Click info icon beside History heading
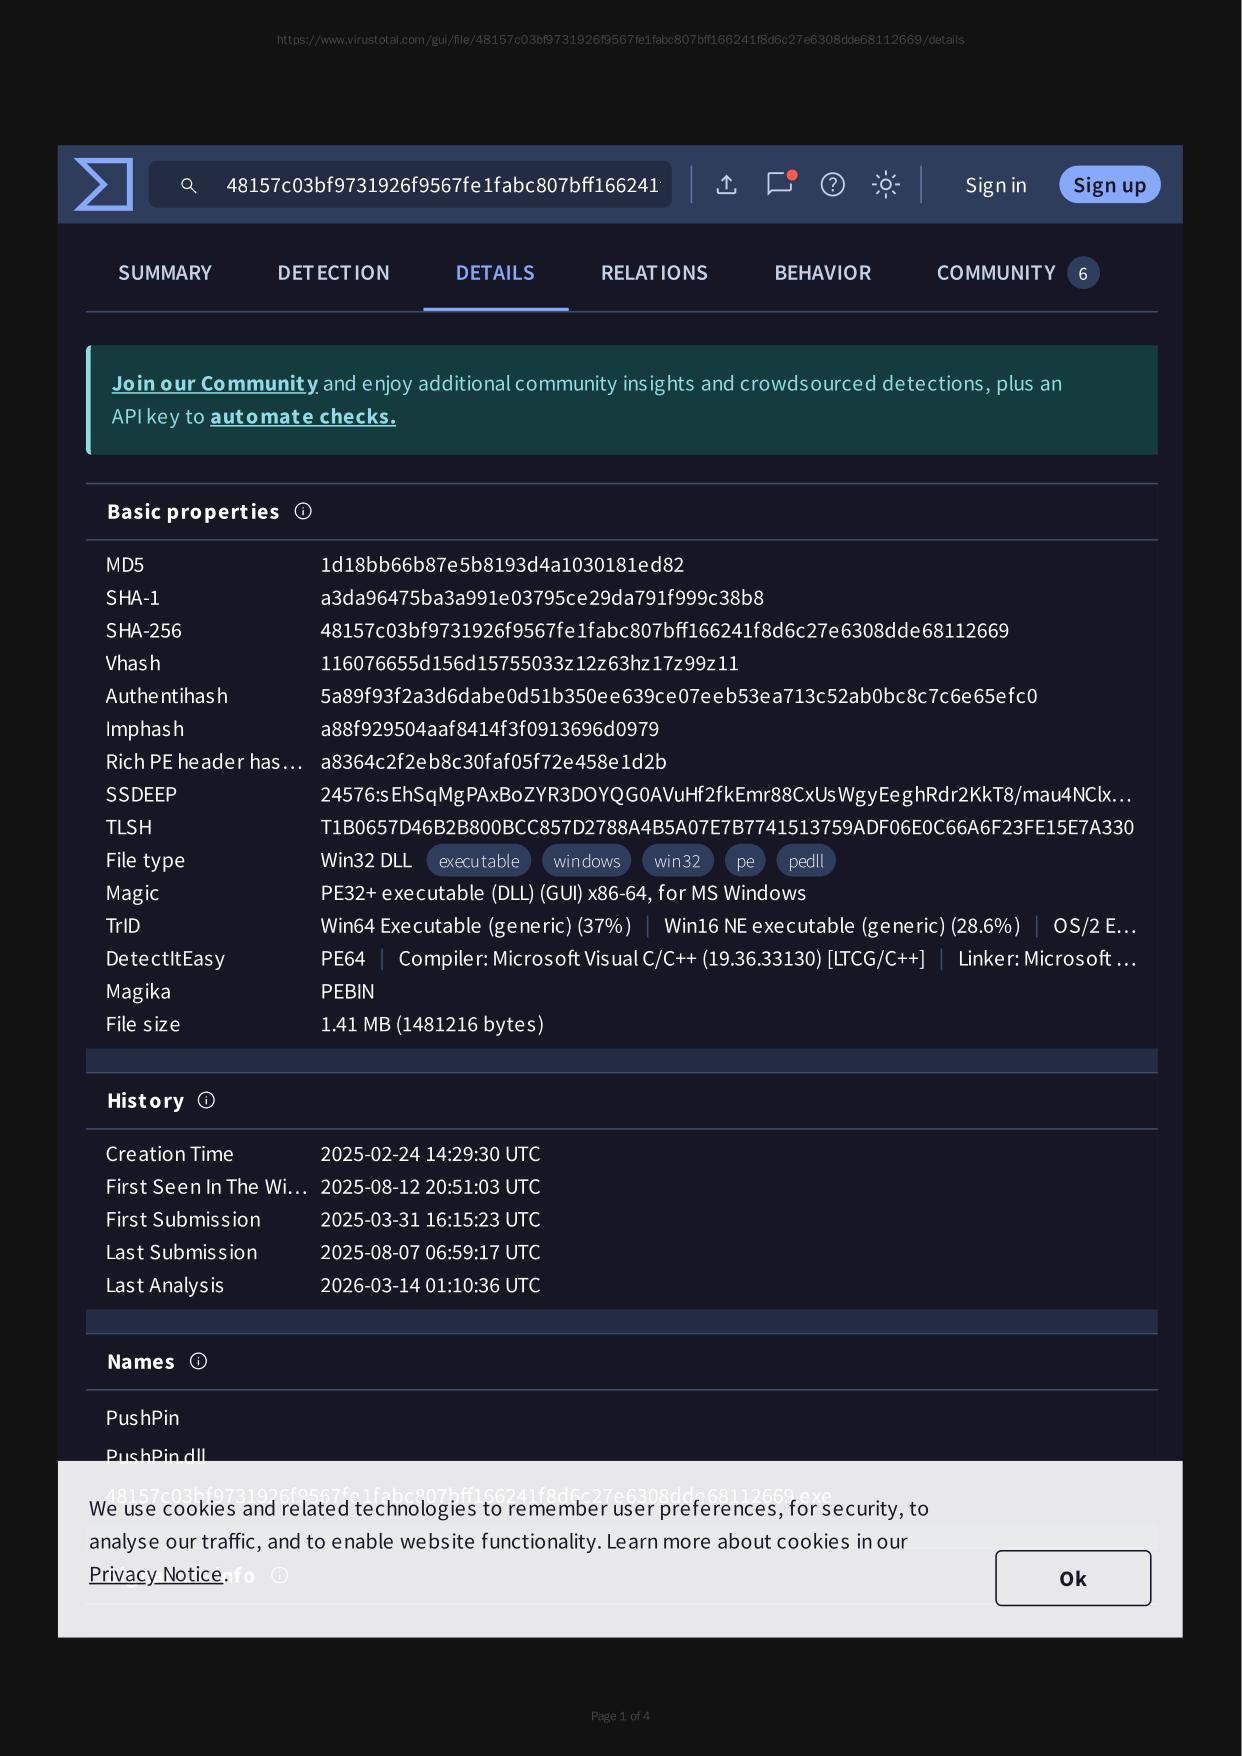 coord(206,1101)
